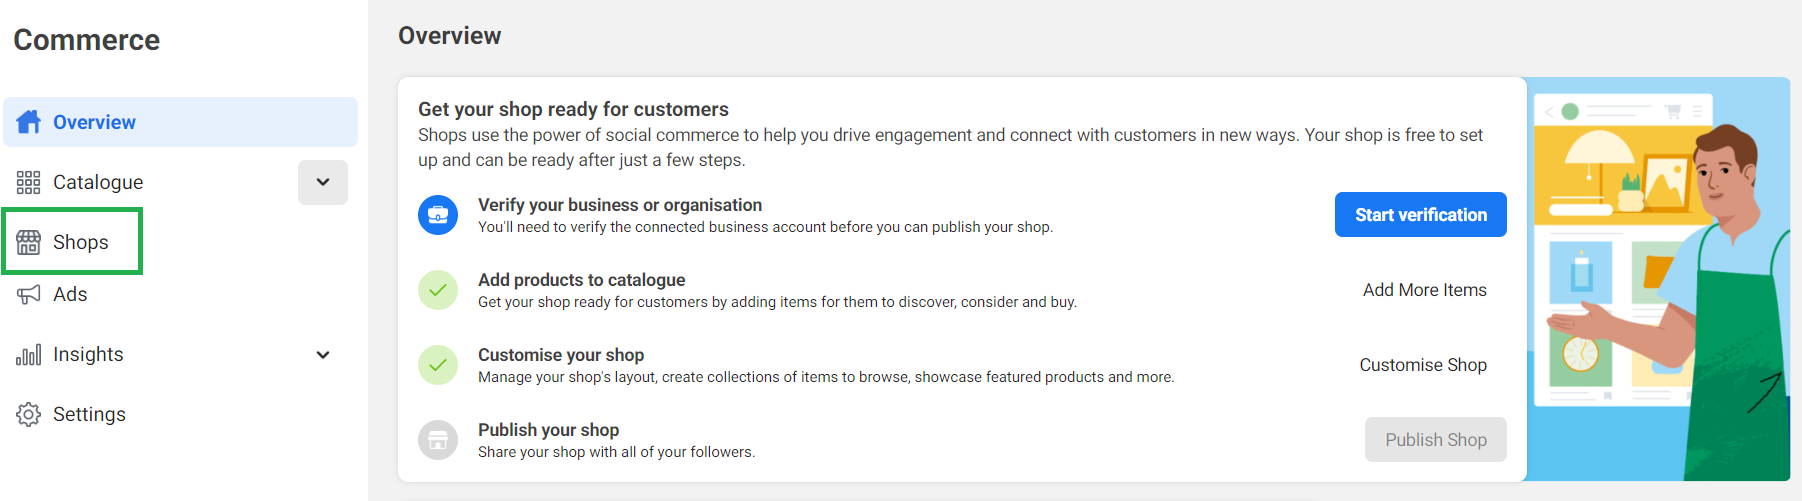Click the Catalogue grid icon
This screenshot has width=1802, height=501.
28,182
